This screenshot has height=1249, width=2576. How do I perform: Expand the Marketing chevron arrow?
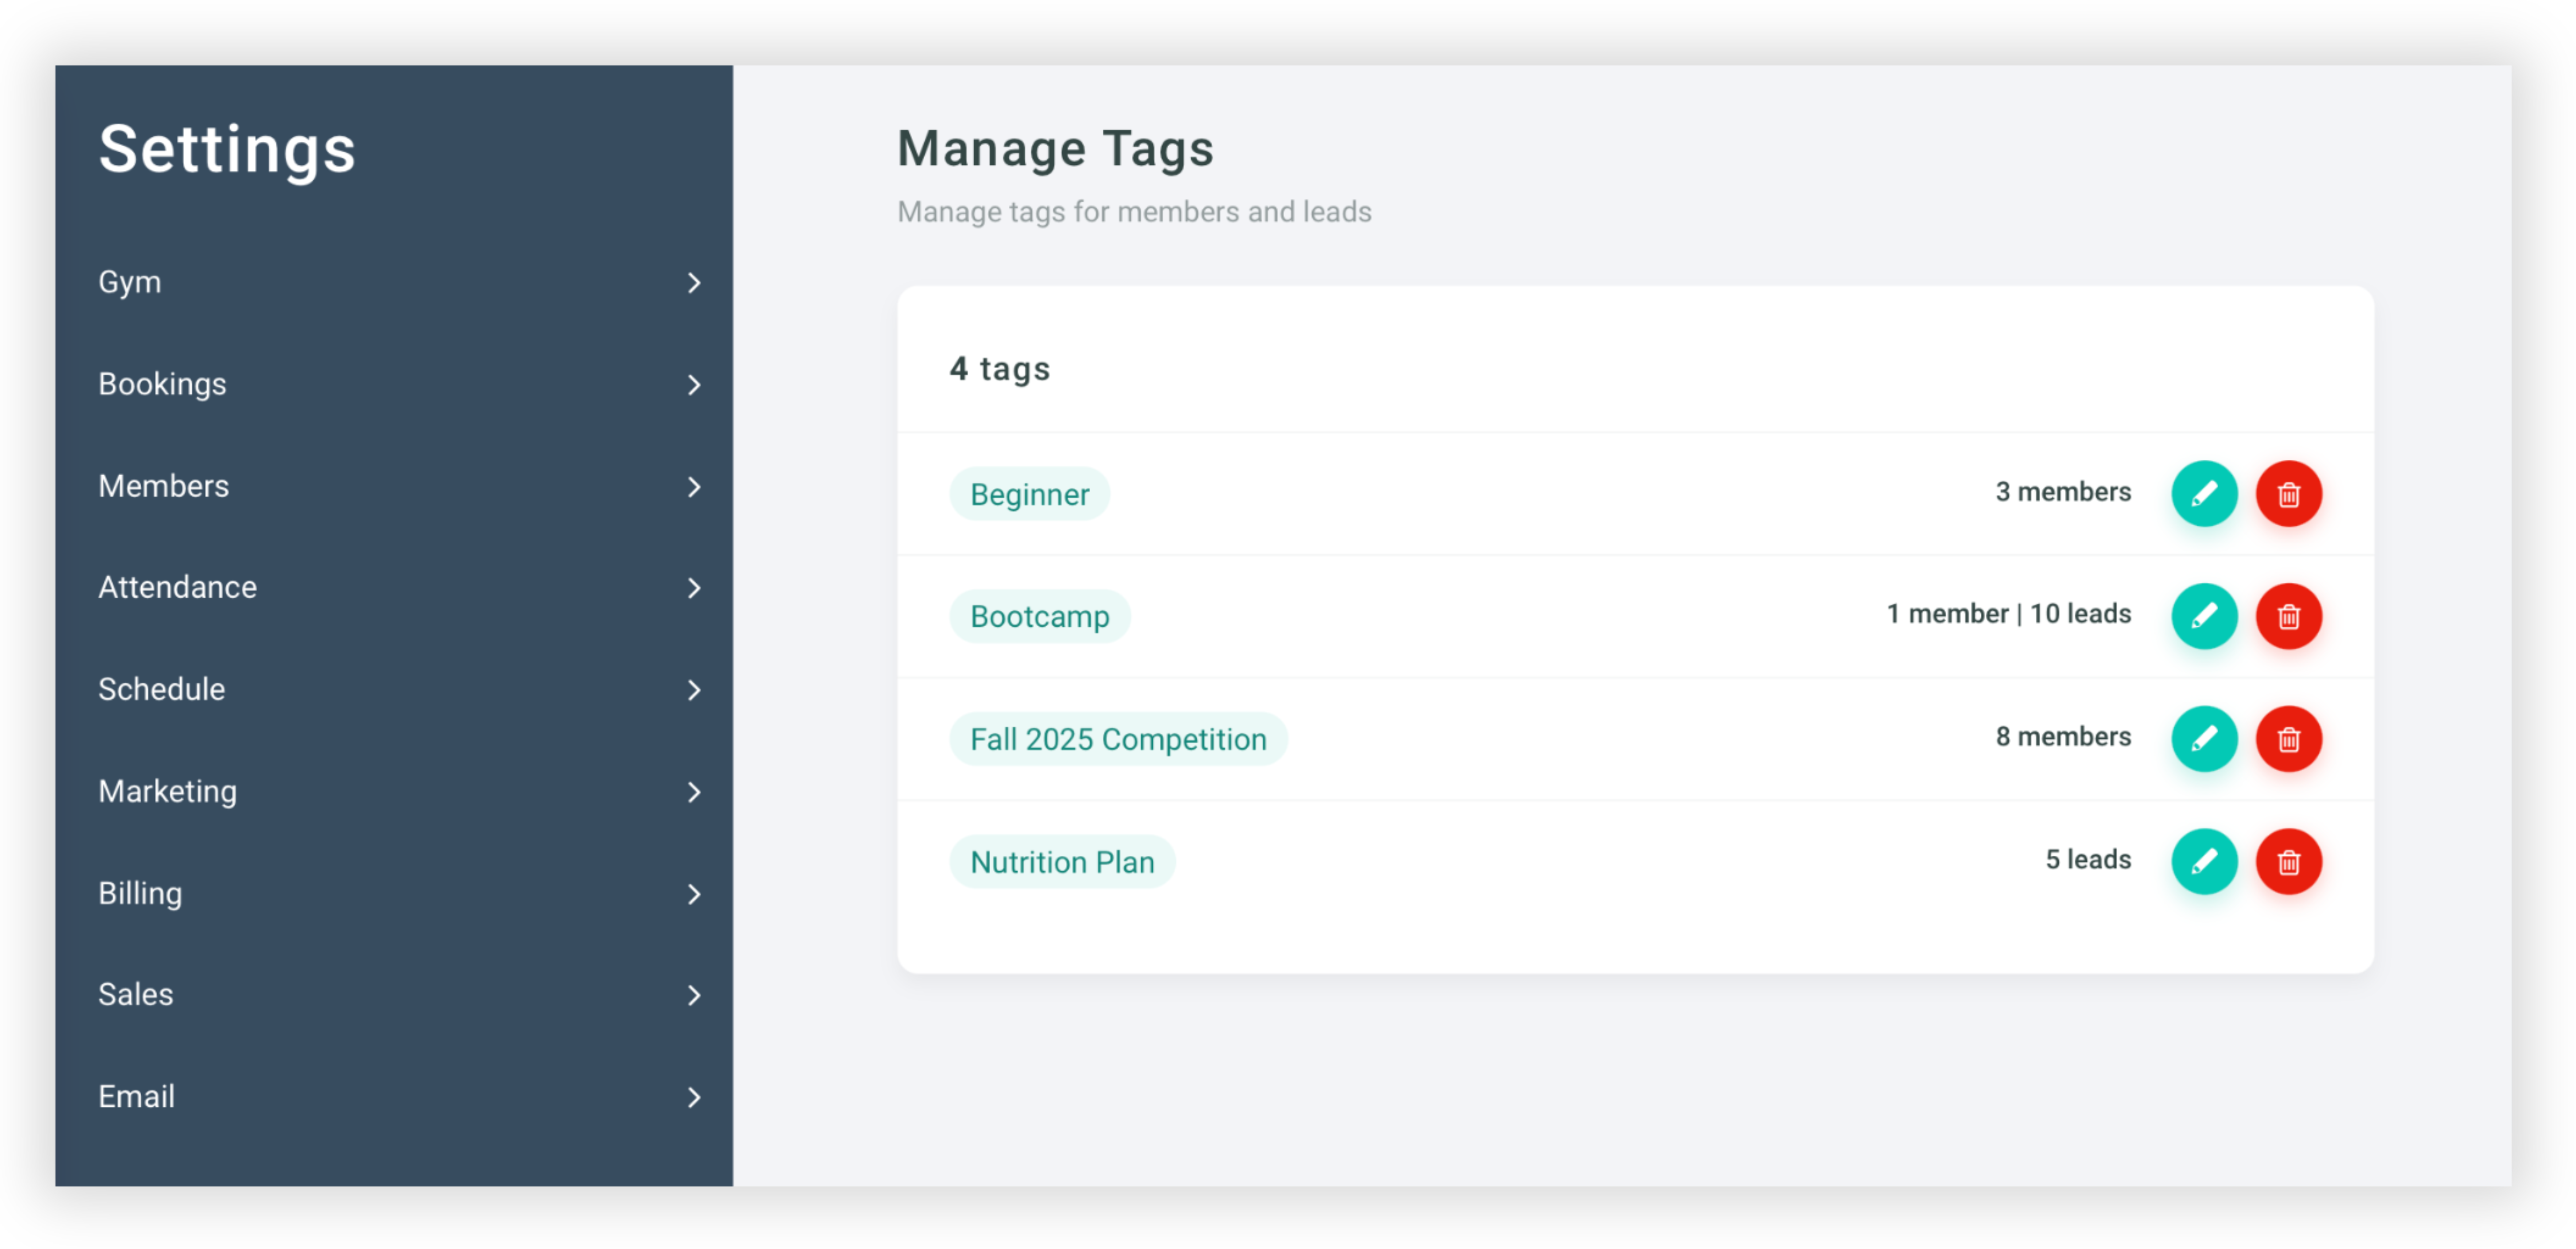pyautogui.click(x=694, y=792)
